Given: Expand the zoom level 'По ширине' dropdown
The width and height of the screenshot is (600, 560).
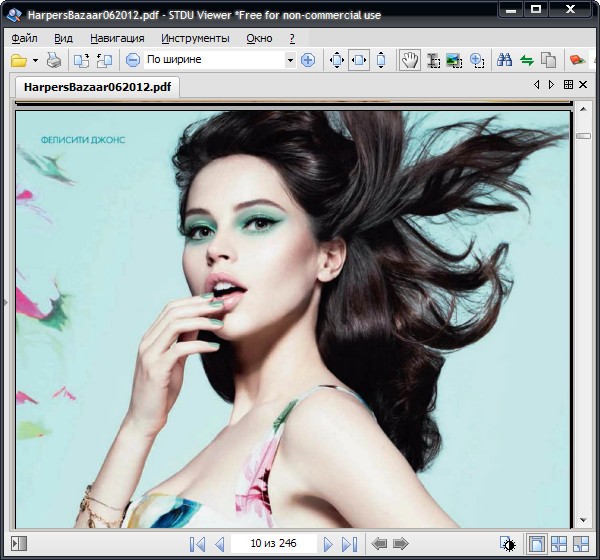Looking at the screenshot, I should click(290, 61).
